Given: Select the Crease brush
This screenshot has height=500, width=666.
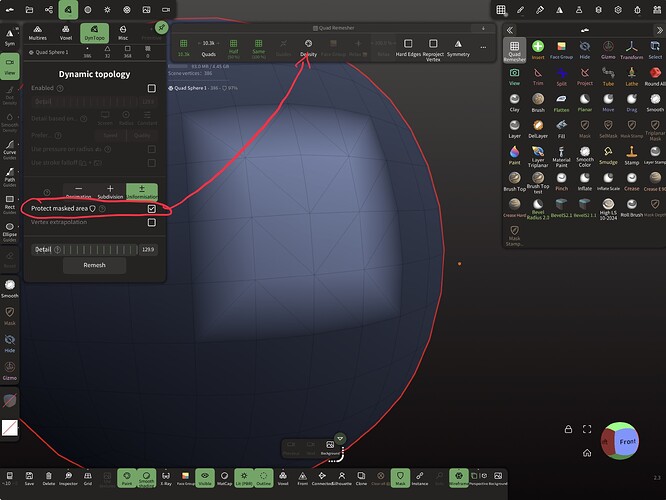Looking at the screenshot, I should [632, 181].
